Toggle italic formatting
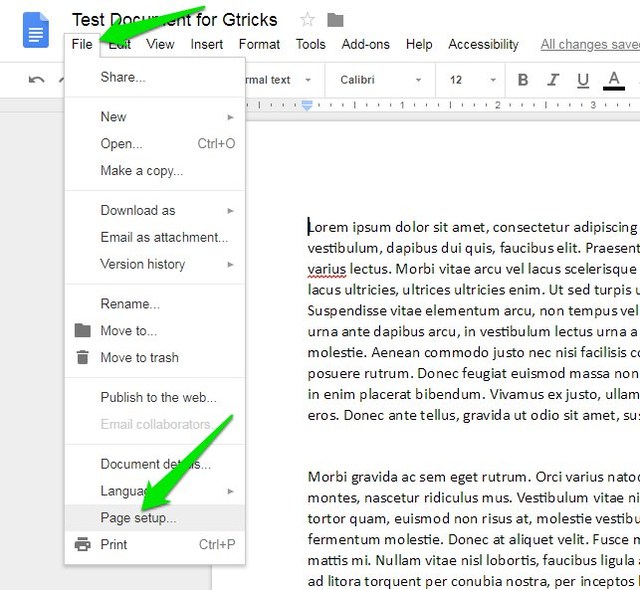This screenshot has height=590, width=640. [553, 80]
